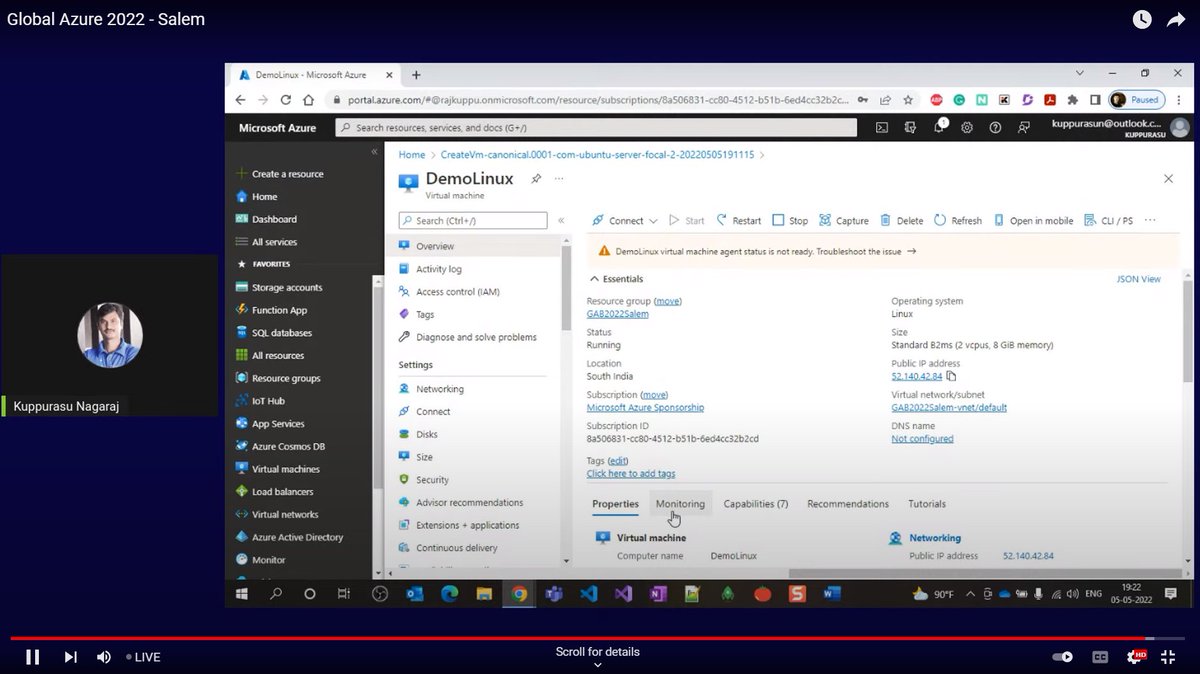Open Directories and subscriptions filter icon
Image resolution: width=1200 pixels, height=674 pixels.
(910, 128)
